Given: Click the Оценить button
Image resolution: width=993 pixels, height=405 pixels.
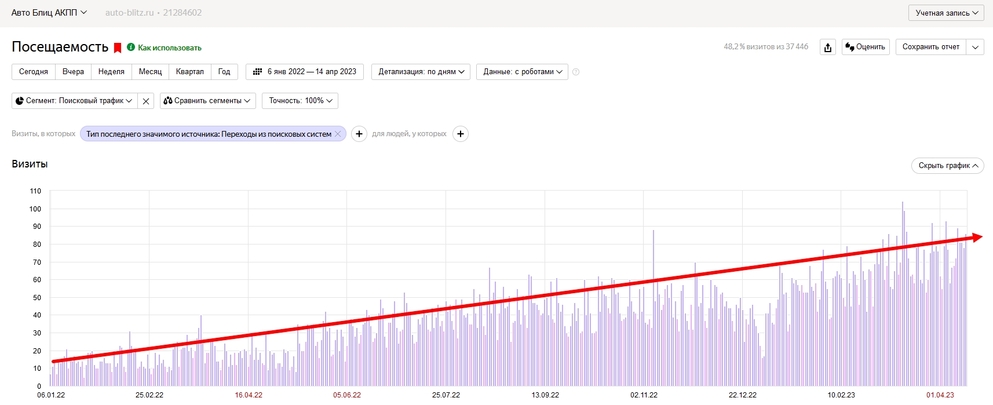Looking at the screenshot, I should pos(866,47).
